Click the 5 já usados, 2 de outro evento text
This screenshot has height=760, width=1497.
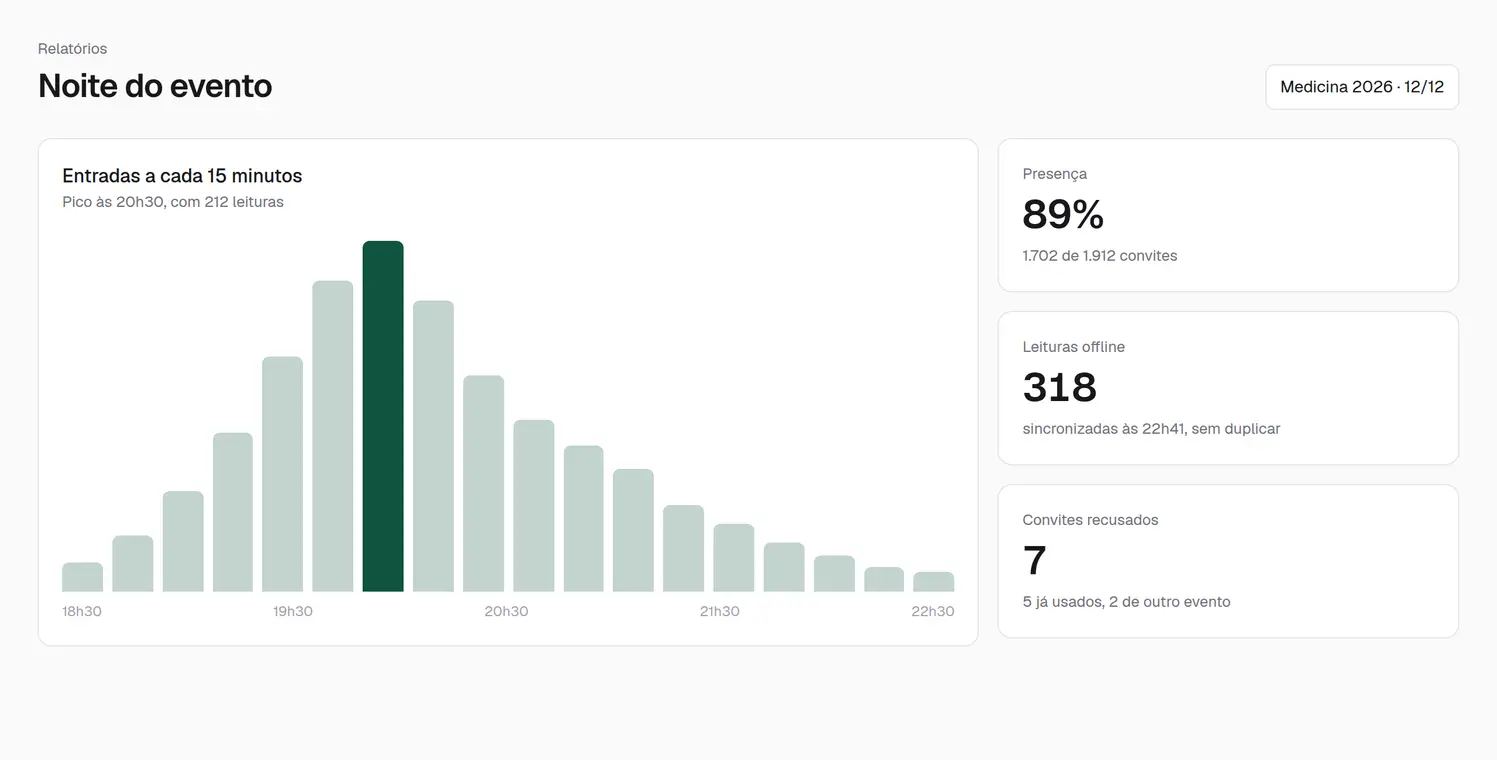(x=1127, y=602)
